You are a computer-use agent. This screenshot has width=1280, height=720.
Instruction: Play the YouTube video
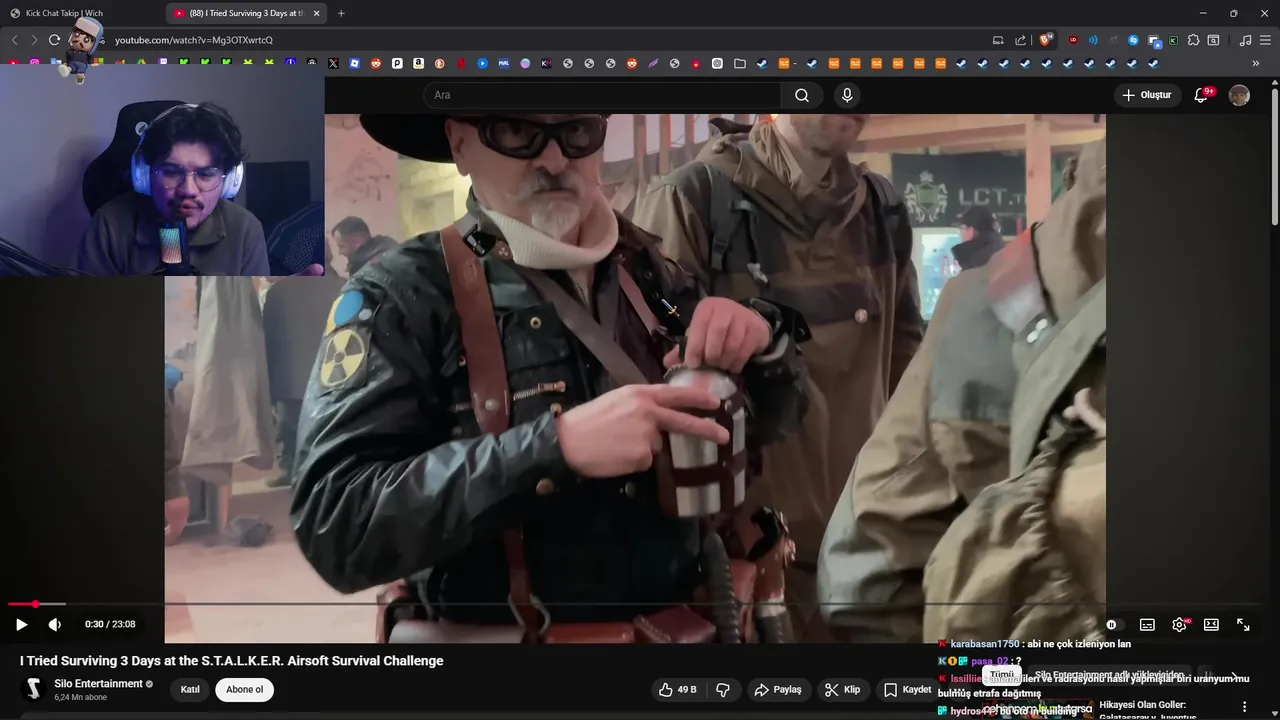point(21,624)
